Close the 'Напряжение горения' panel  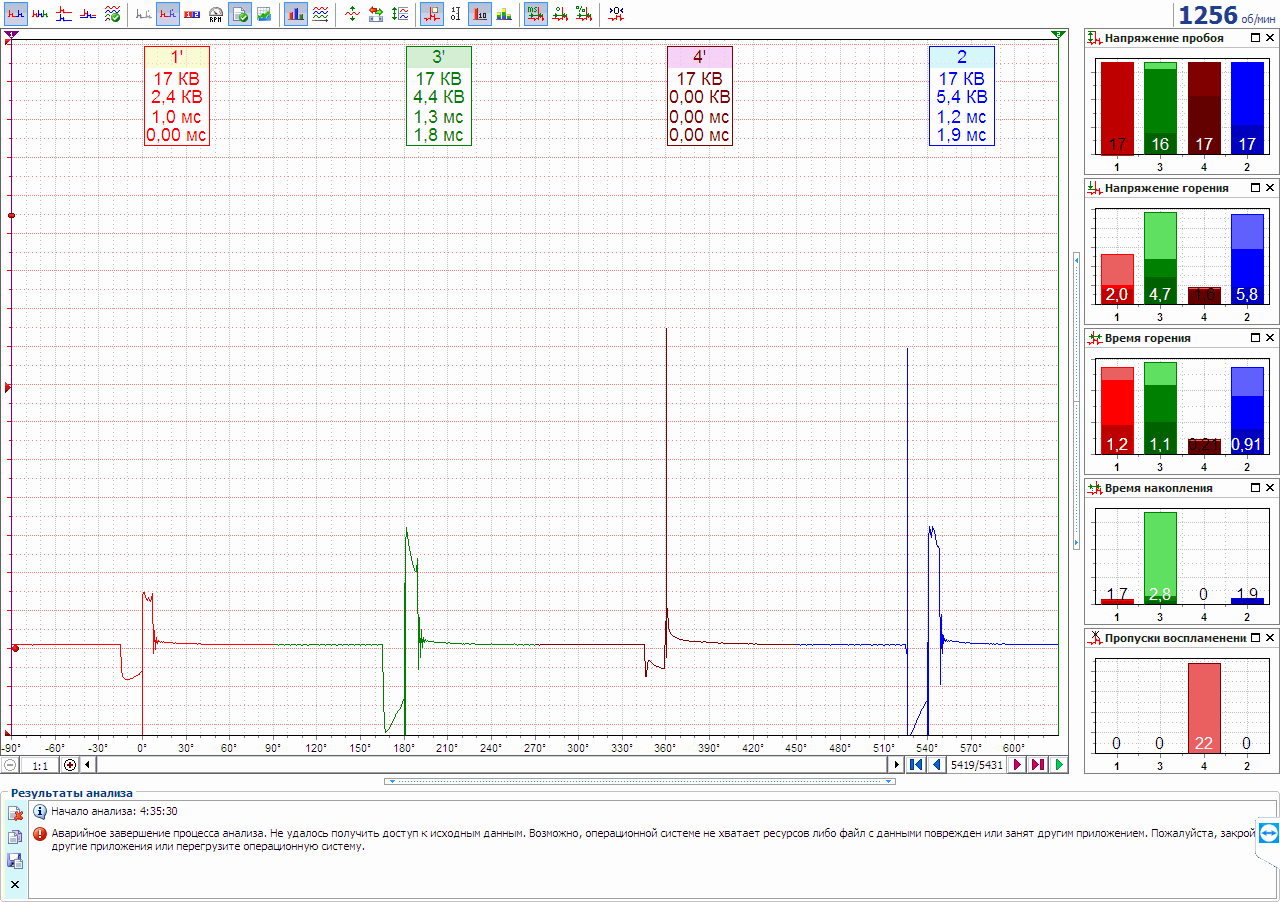pyautogui.click(x=1270, y=187)
